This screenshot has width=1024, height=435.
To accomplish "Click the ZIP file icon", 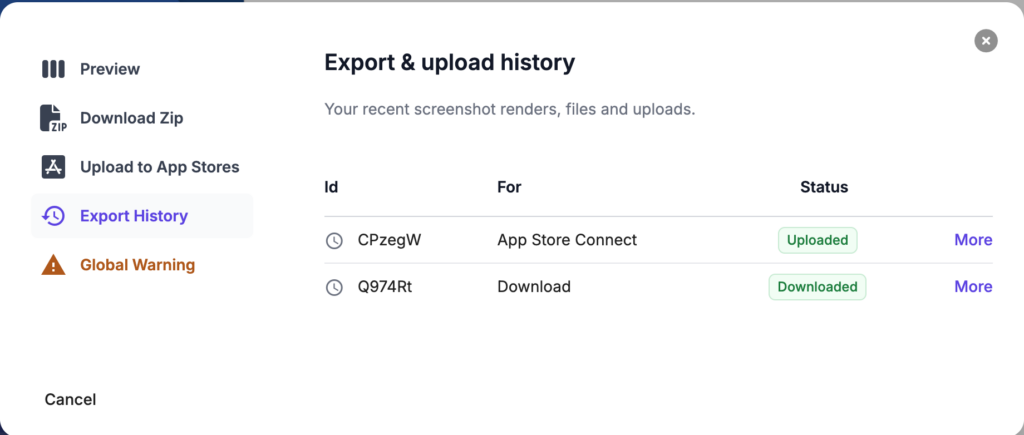I will click(x=53, y=118).
